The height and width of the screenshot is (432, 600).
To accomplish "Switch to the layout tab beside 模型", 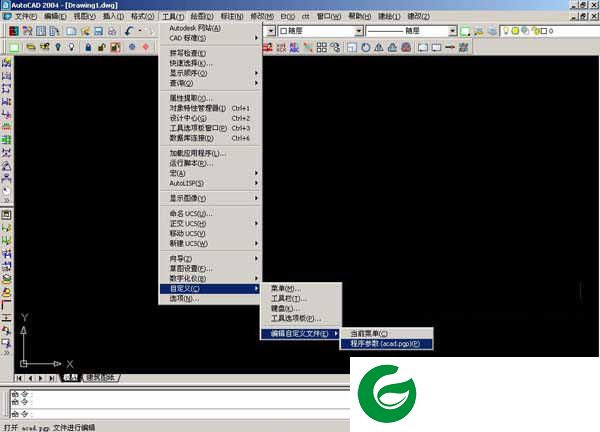I will point(101,378).
